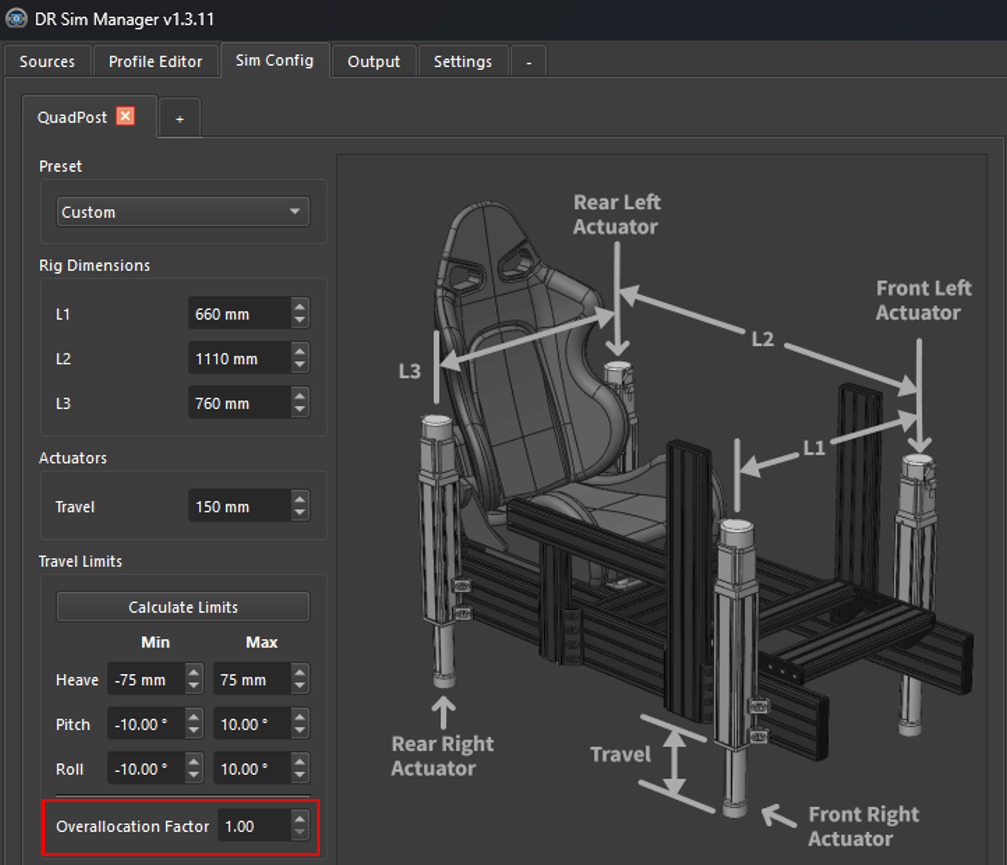Increase L3 dimension using up arrow

[x=300, y=396]
